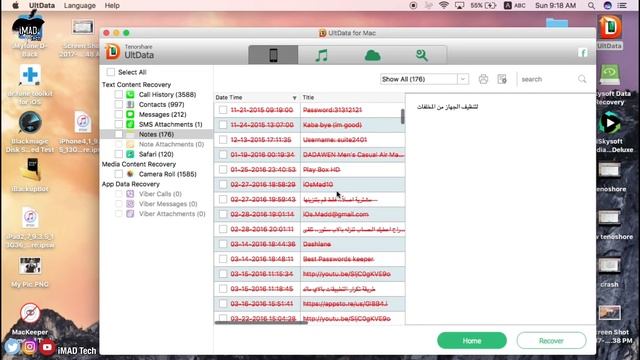Select the Viber Calls icon
The width and height of the screenshot is (640, 360).
130,194
